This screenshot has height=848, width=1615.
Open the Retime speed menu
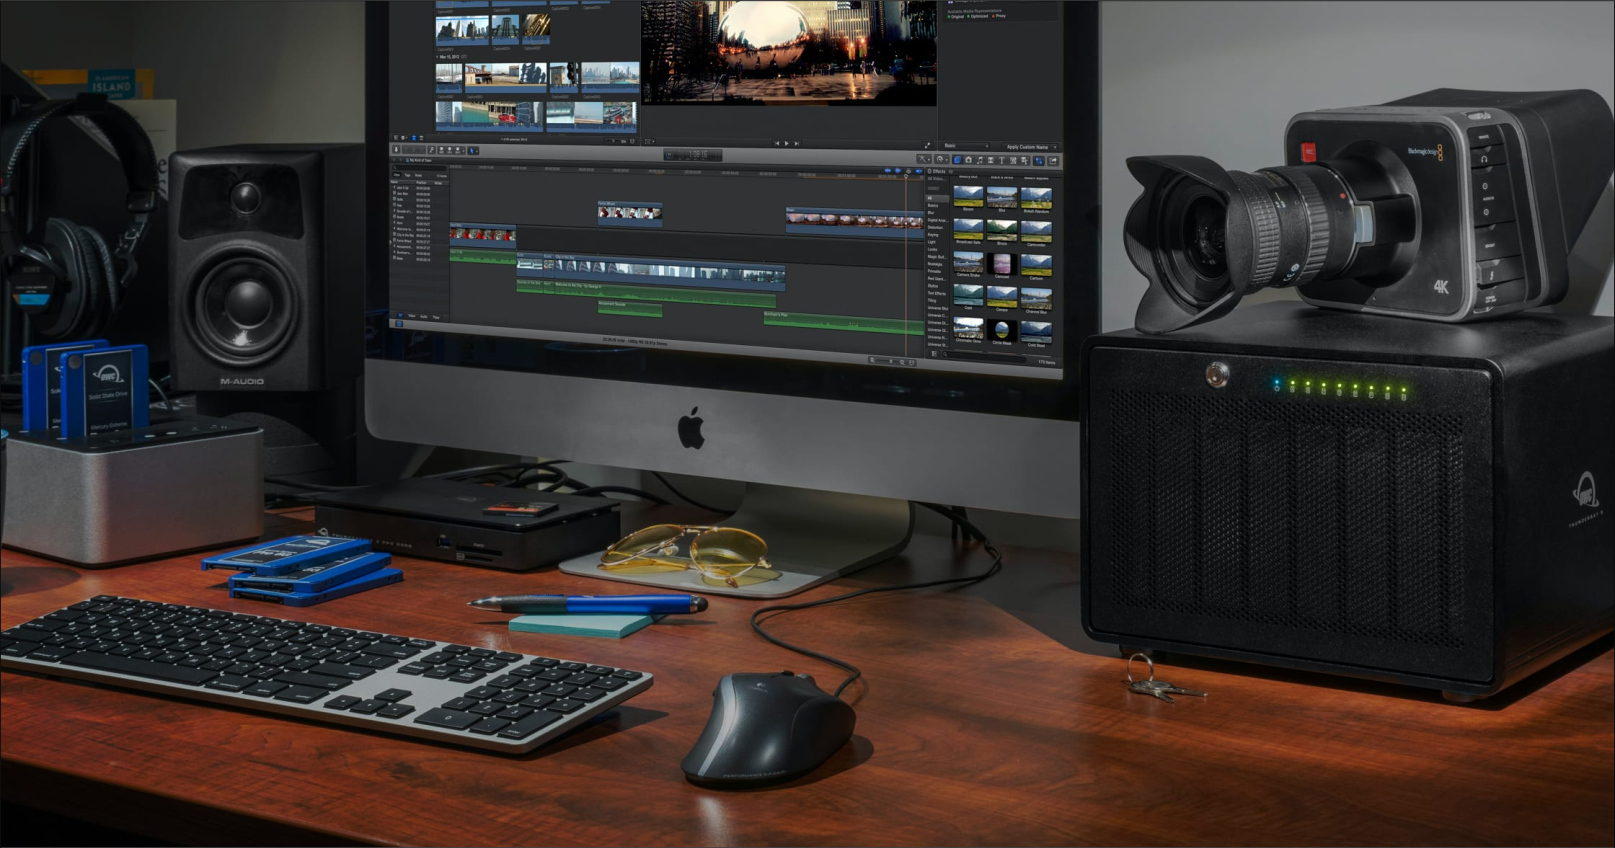941,159
